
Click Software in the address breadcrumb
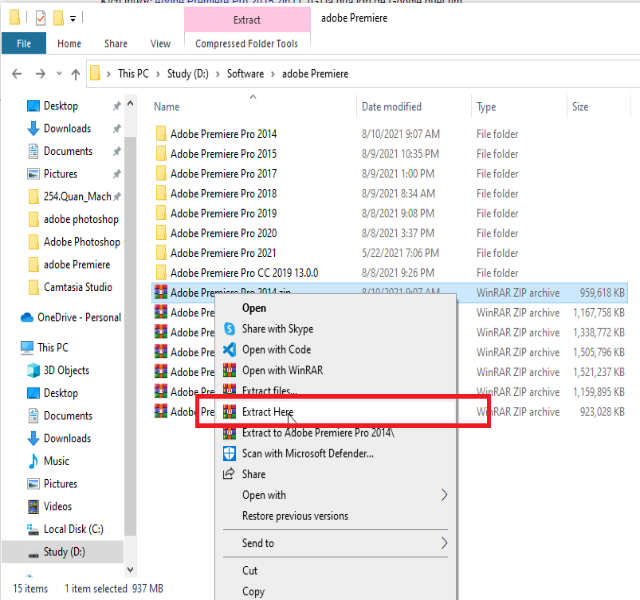[245, 74]
